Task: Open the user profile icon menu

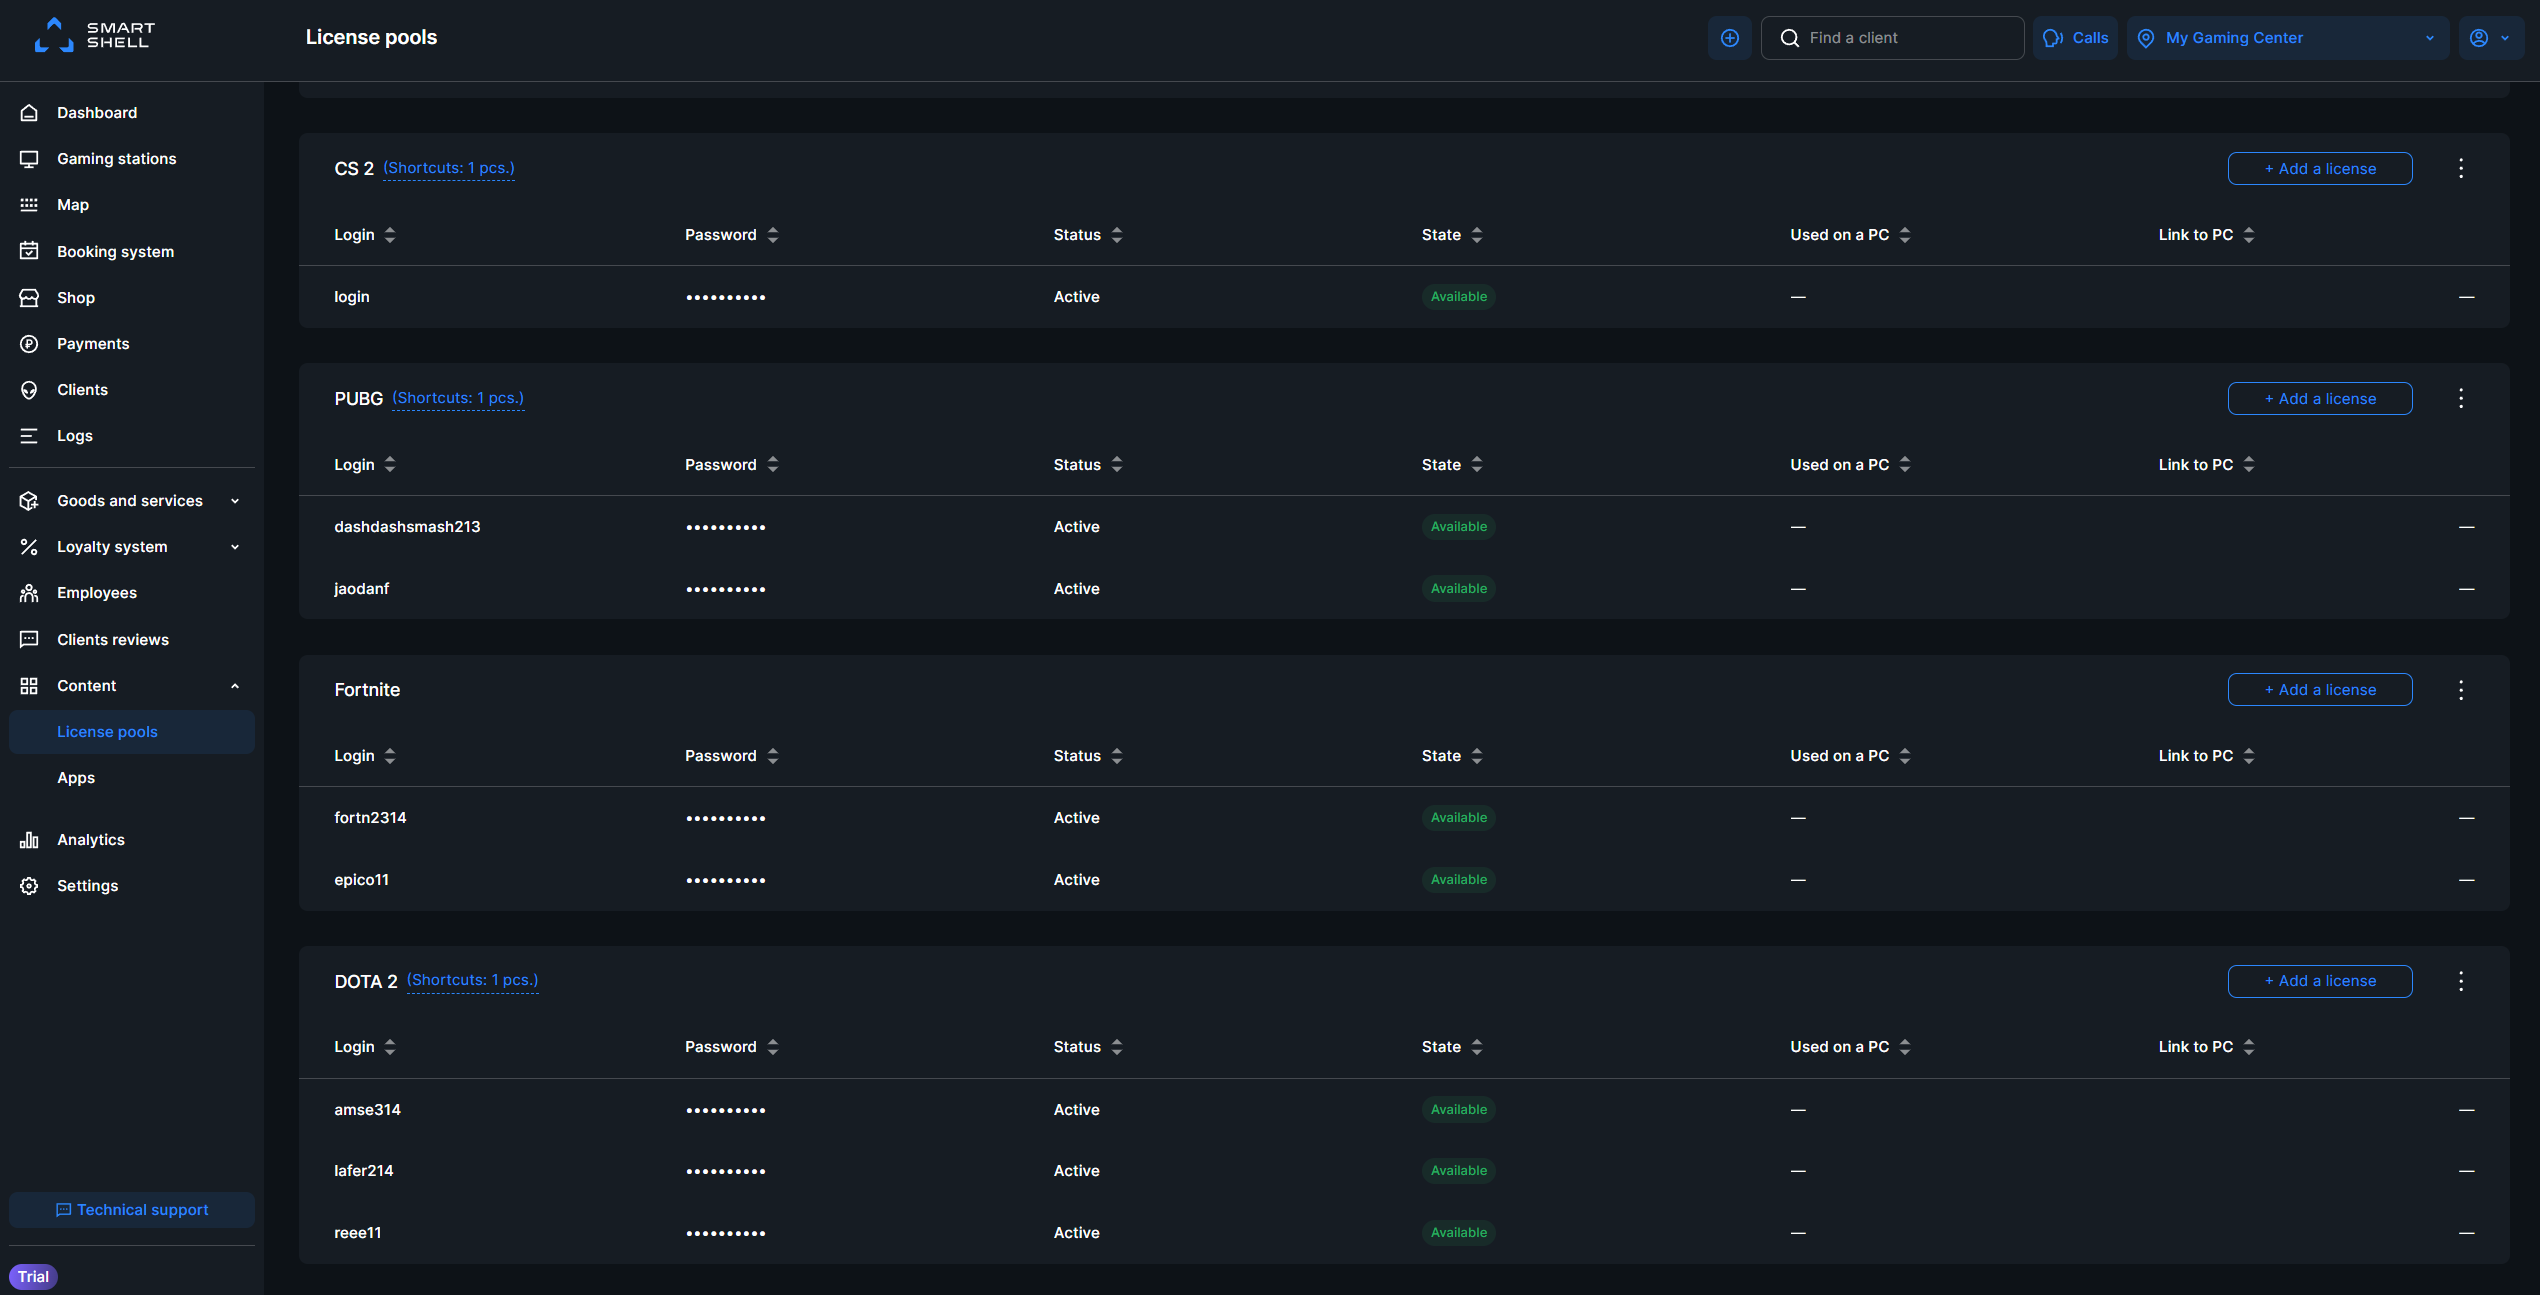Action: (x=2491, y=38)
